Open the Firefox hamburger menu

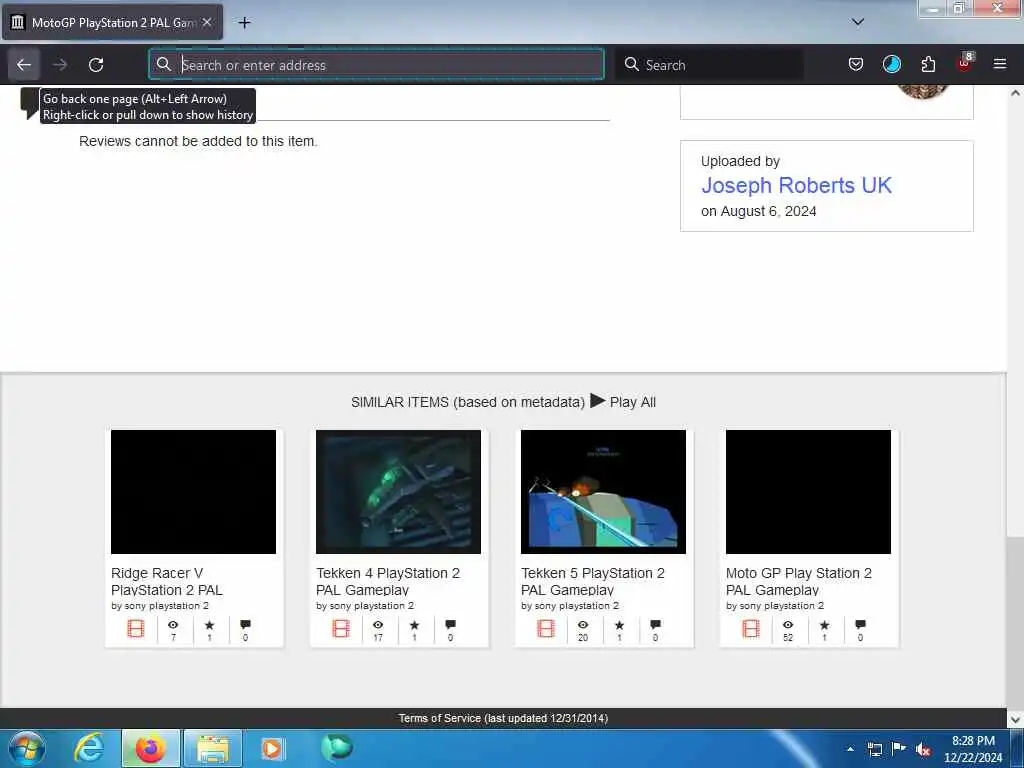[x=1000, y=65]
